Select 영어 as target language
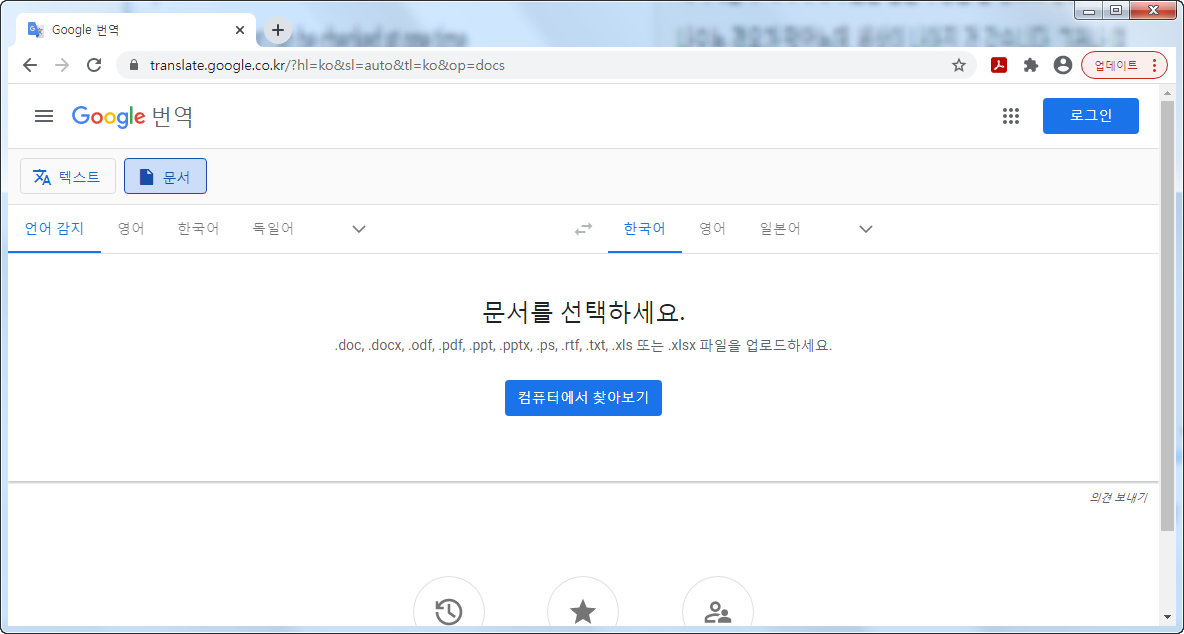 (x=712, y=229)
